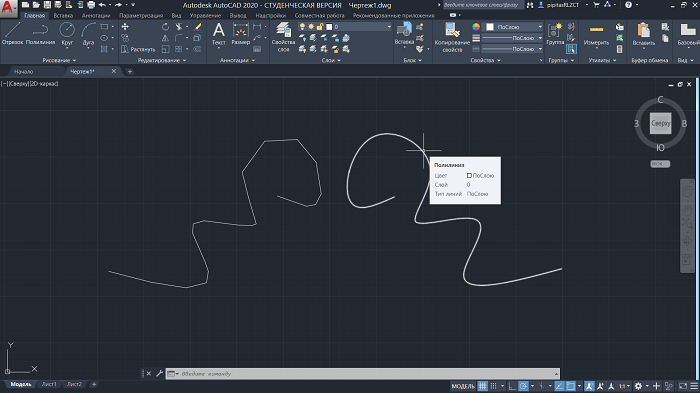The width and height of the screenshot is (700, 393).
Task: Click the Print icon in quick access toolbar
Action: click(91, 5)
